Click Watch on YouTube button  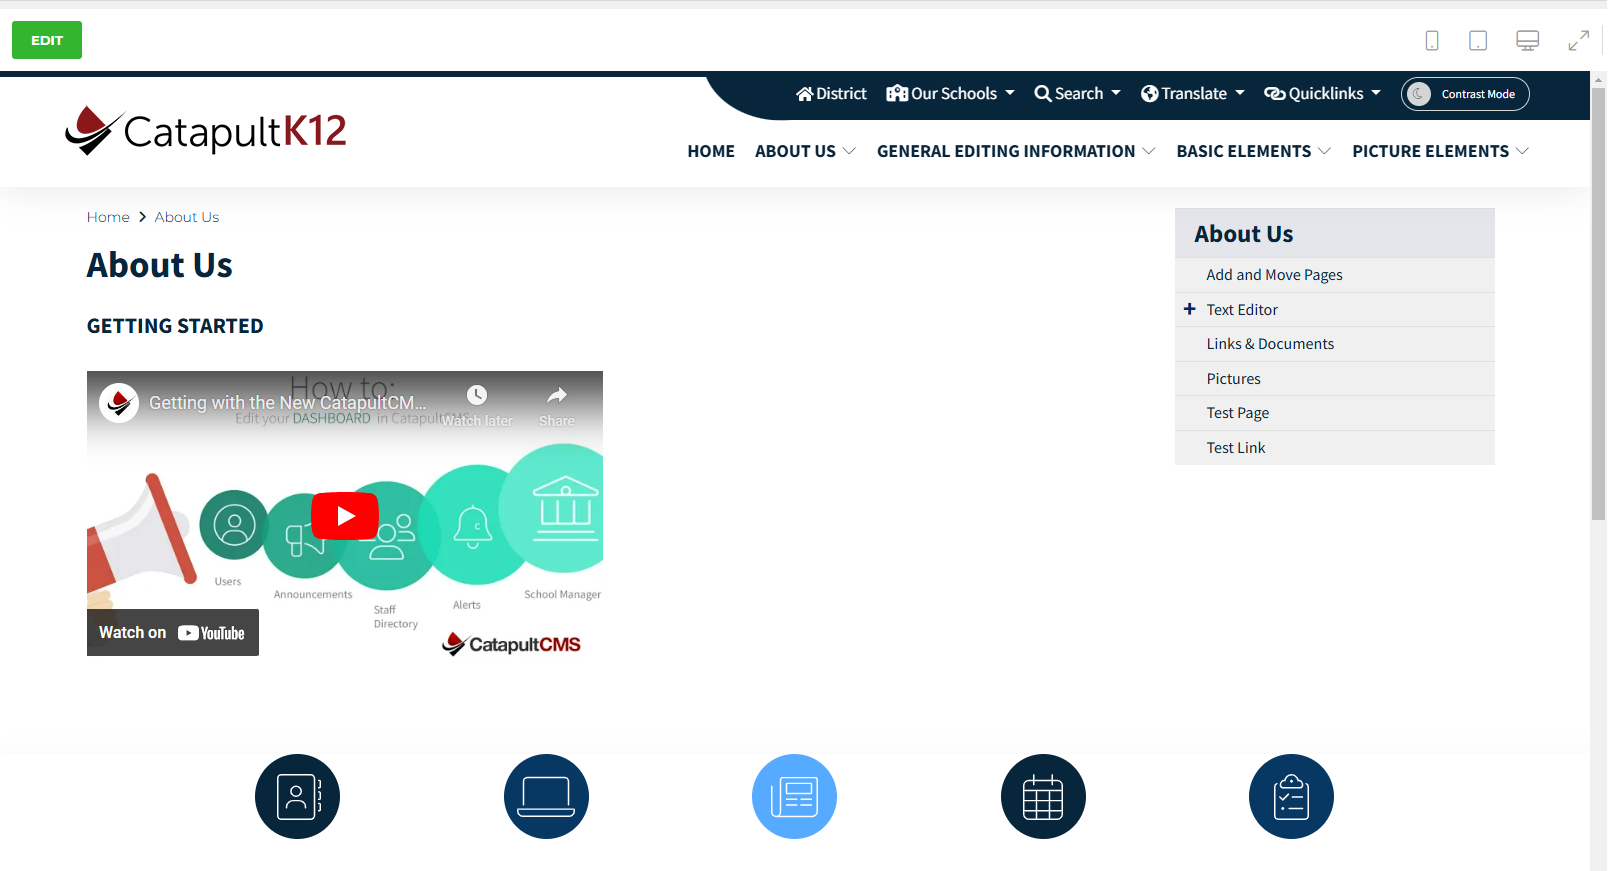tap(173, 633)
